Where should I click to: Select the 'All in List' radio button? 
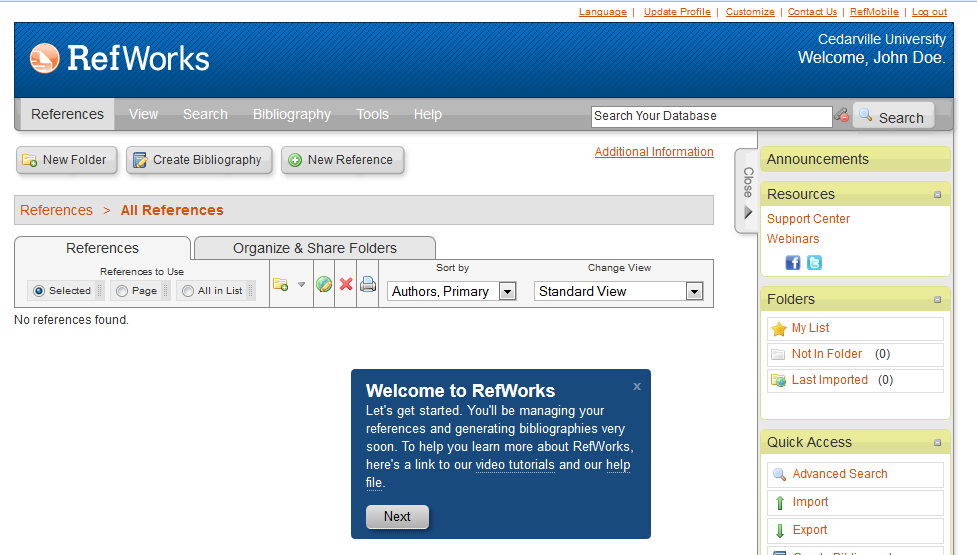coord(188,291)
